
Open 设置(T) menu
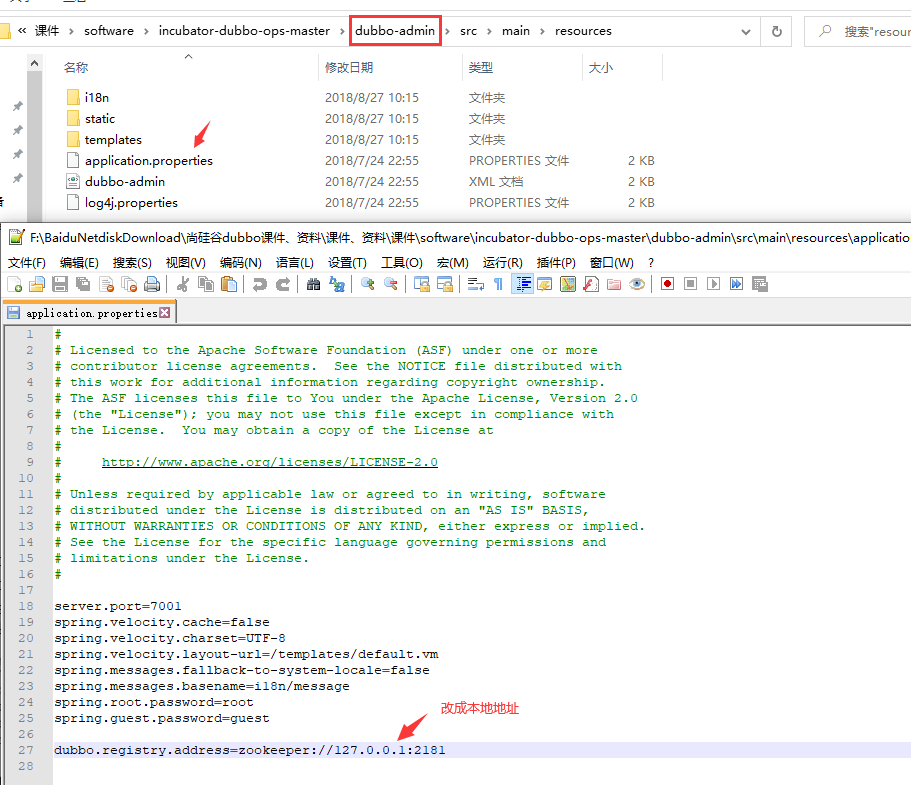coord(347,263)
